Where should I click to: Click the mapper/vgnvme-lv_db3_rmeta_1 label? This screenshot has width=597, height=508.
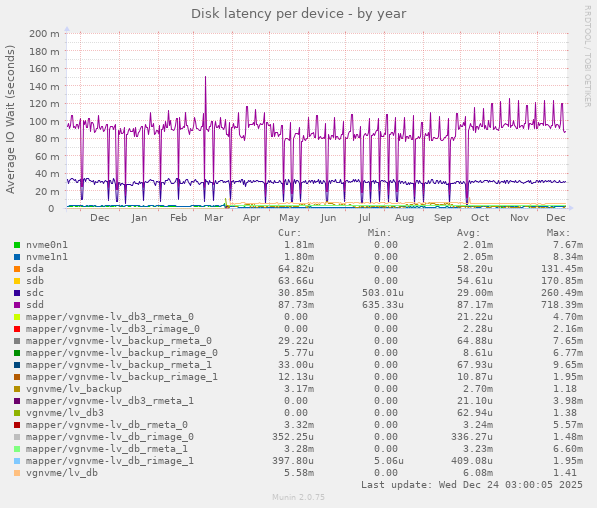tap(110, 401)
